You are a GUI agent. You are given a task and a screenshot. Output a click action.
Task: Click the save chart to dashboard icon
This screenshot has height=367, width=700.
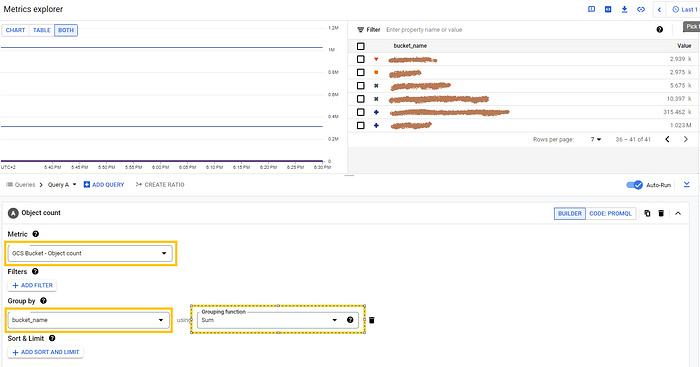[x=608, y=9]
